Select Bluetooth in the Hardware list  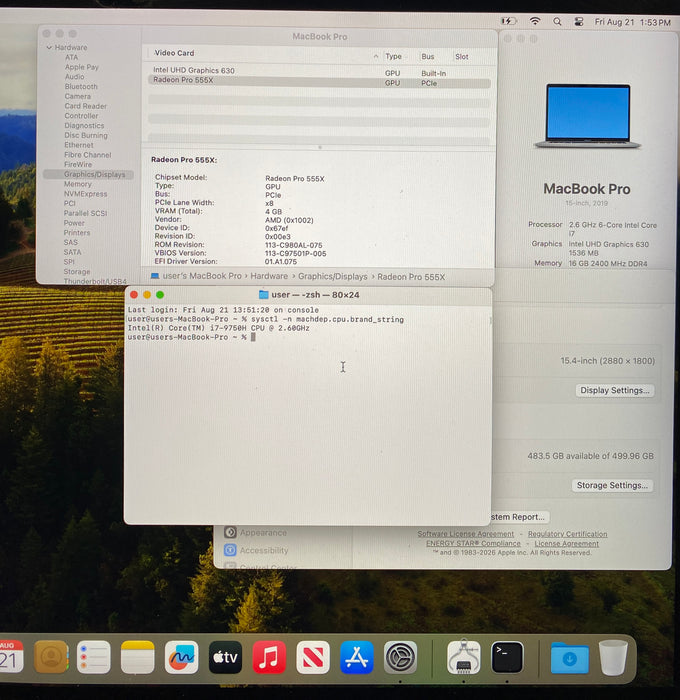81,87
